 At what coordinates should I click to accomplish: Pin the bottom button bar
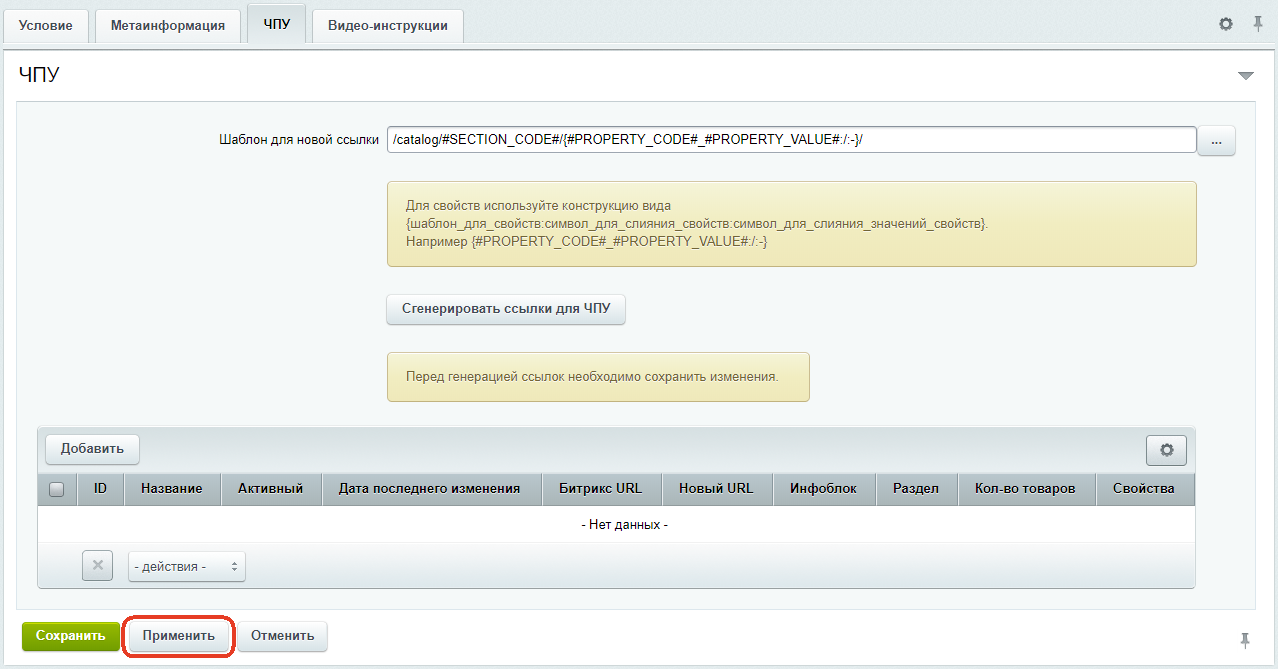tap(1245, 639)
